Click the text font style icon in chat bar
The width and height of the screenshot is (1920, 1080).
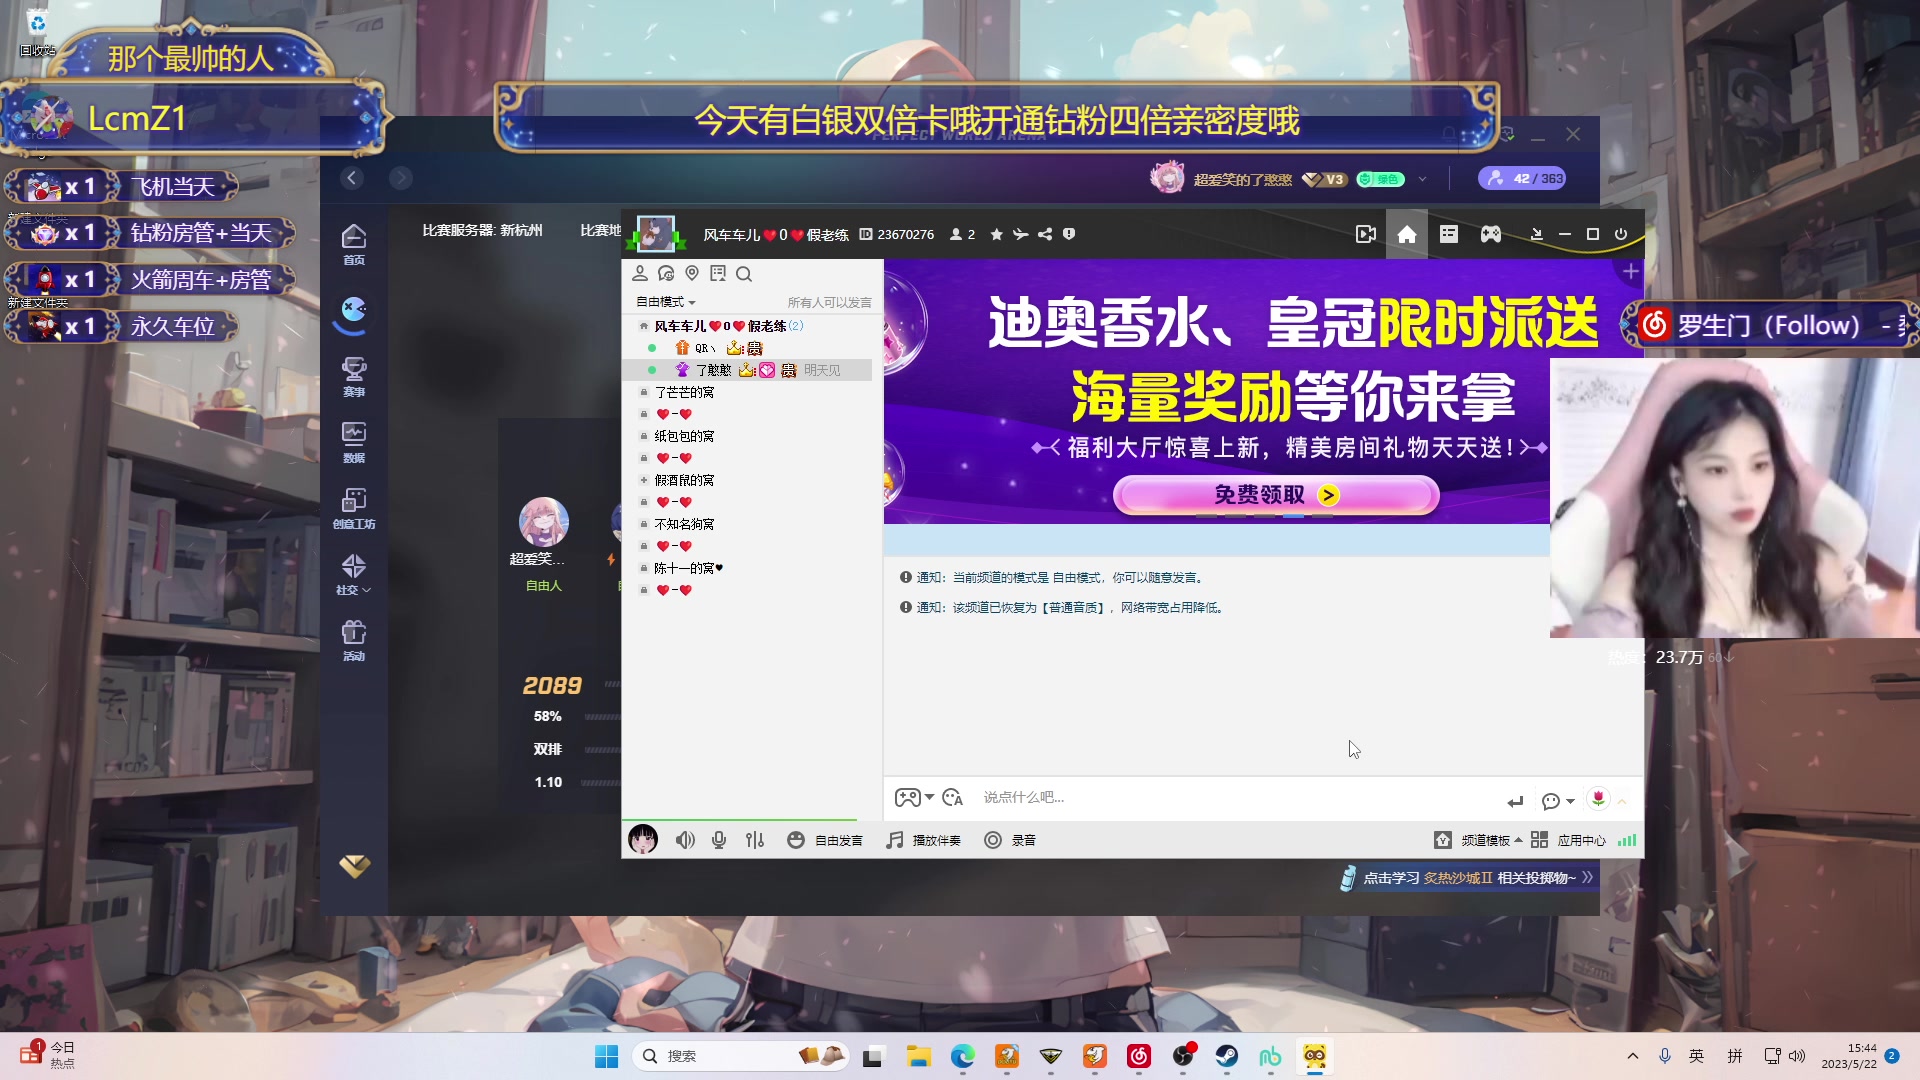point(952,798)
